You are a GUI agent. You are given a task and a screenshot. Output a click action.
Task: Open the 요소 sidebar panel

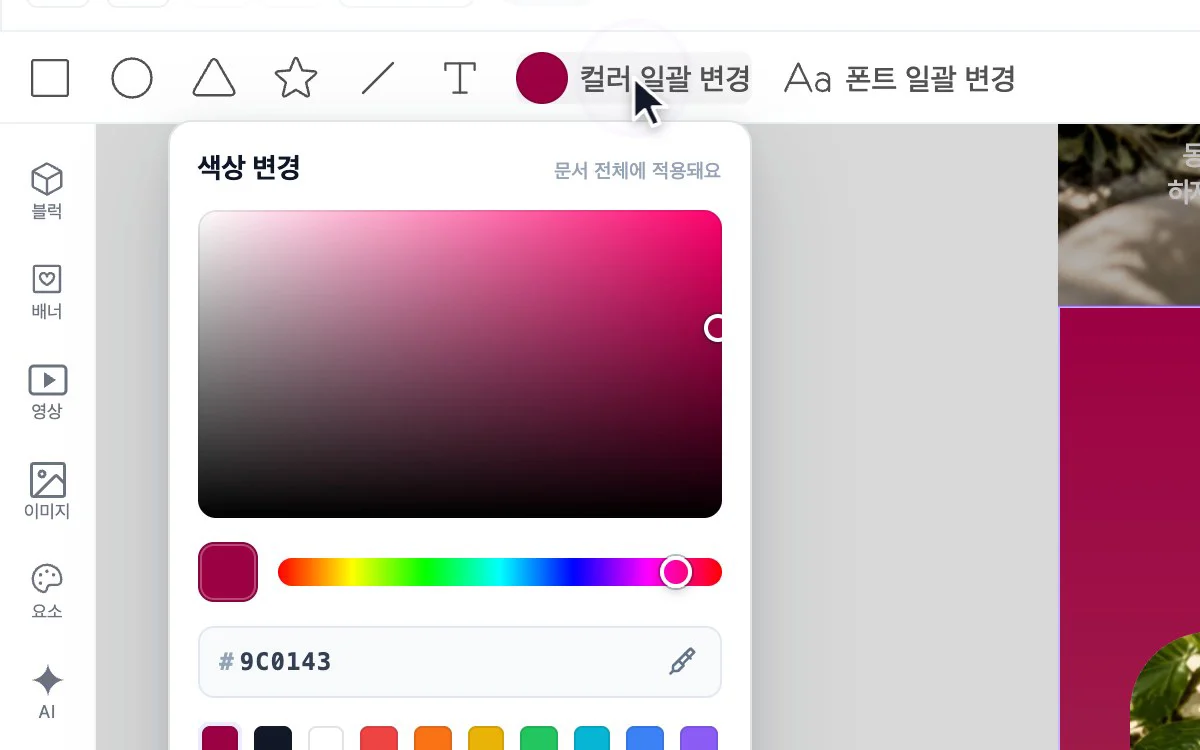tap(47, 591)
